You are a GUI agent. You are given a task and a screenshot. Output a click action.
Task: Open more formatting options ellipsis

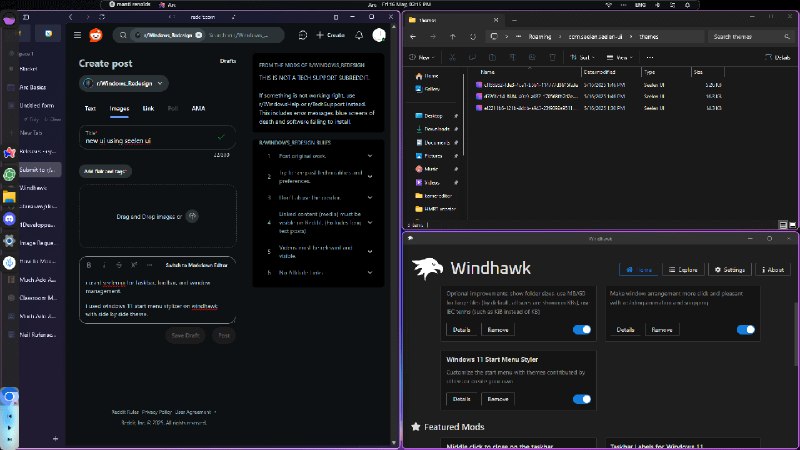point(149,265)
